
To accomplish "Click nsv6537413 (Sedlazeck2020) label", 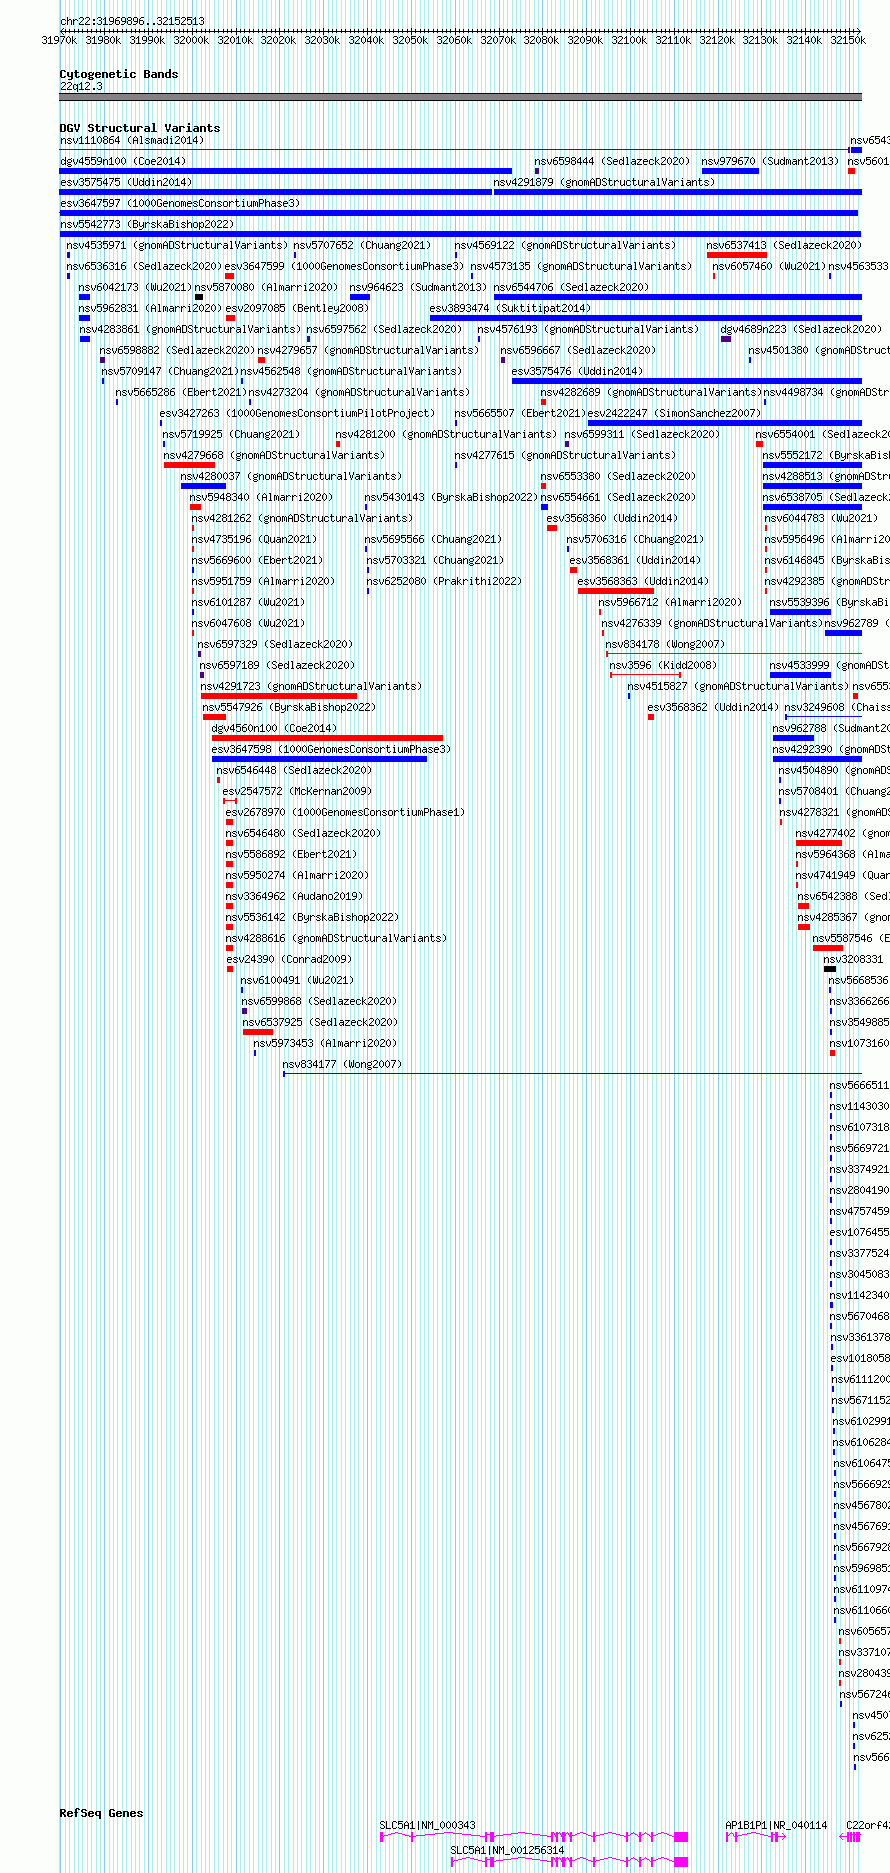I will [783, 245].
